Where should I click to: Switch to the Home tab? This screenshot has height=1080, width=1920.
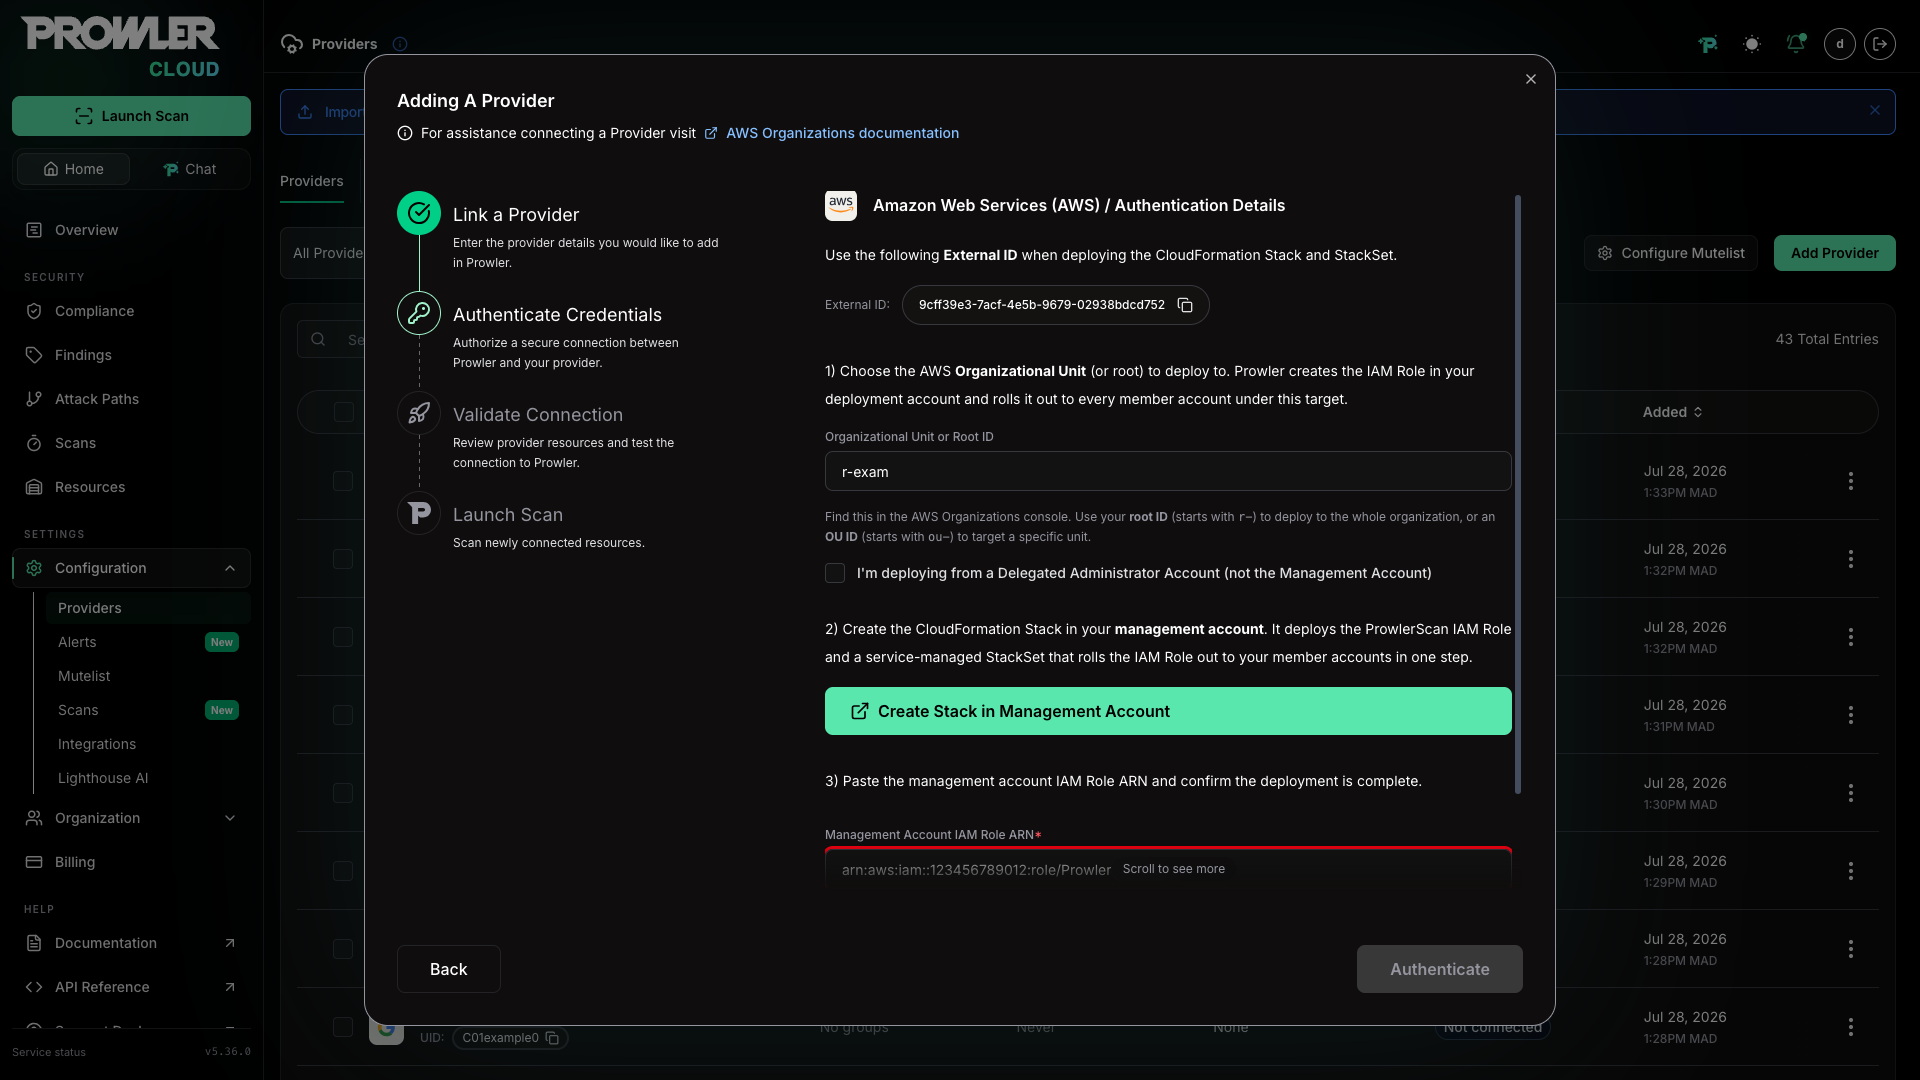coord(73,169)
